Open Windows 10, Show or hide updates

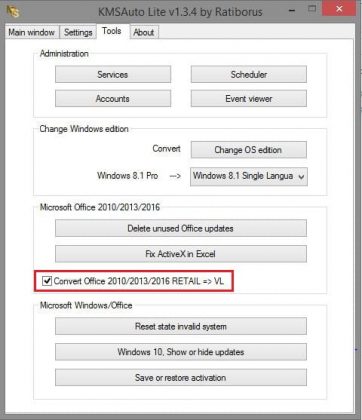(181, 352)
